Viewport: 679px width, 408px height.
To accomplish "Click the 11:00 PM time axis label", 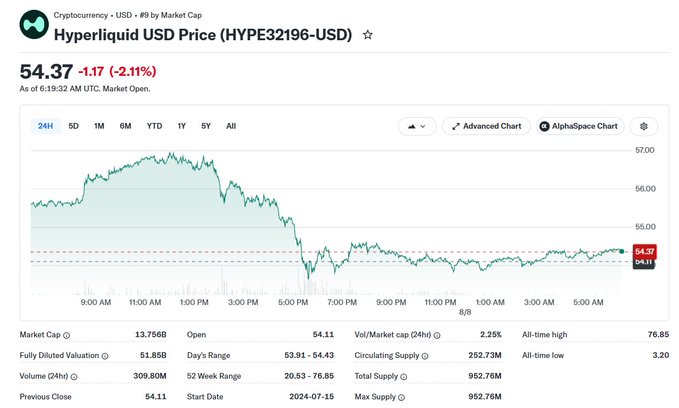I will pos(440,303).
